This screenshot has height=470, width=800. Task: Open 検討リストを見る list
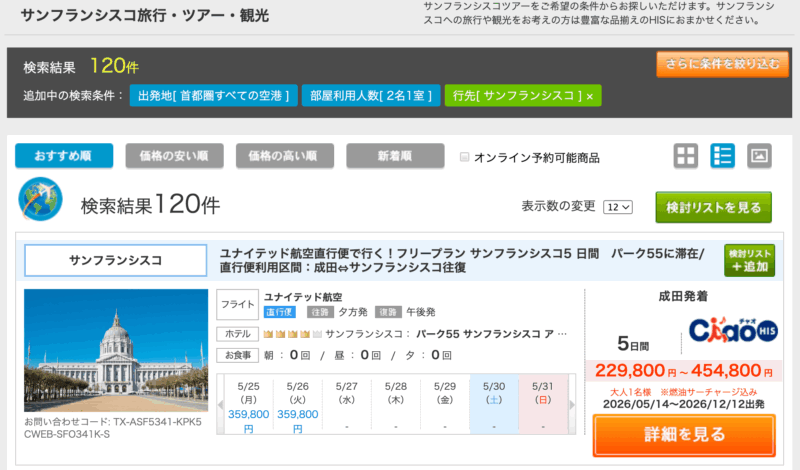(713, 207)
